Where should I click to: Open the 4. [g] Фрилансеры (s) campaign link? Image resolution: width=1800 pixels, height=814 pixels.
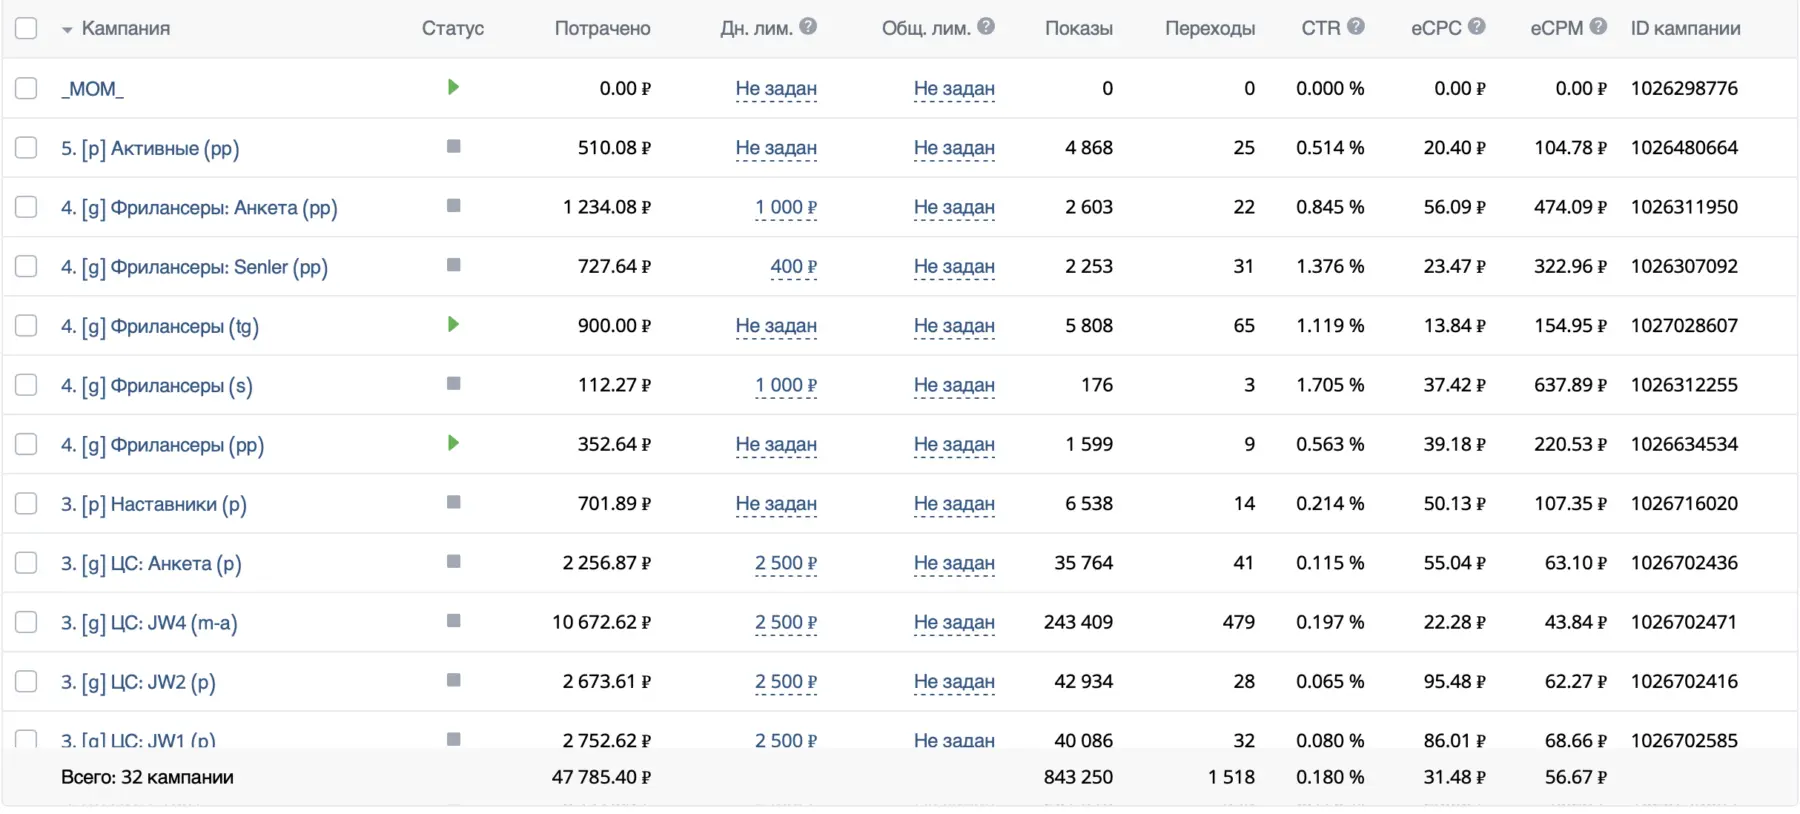pyautogui.click(x=156, y=385)
